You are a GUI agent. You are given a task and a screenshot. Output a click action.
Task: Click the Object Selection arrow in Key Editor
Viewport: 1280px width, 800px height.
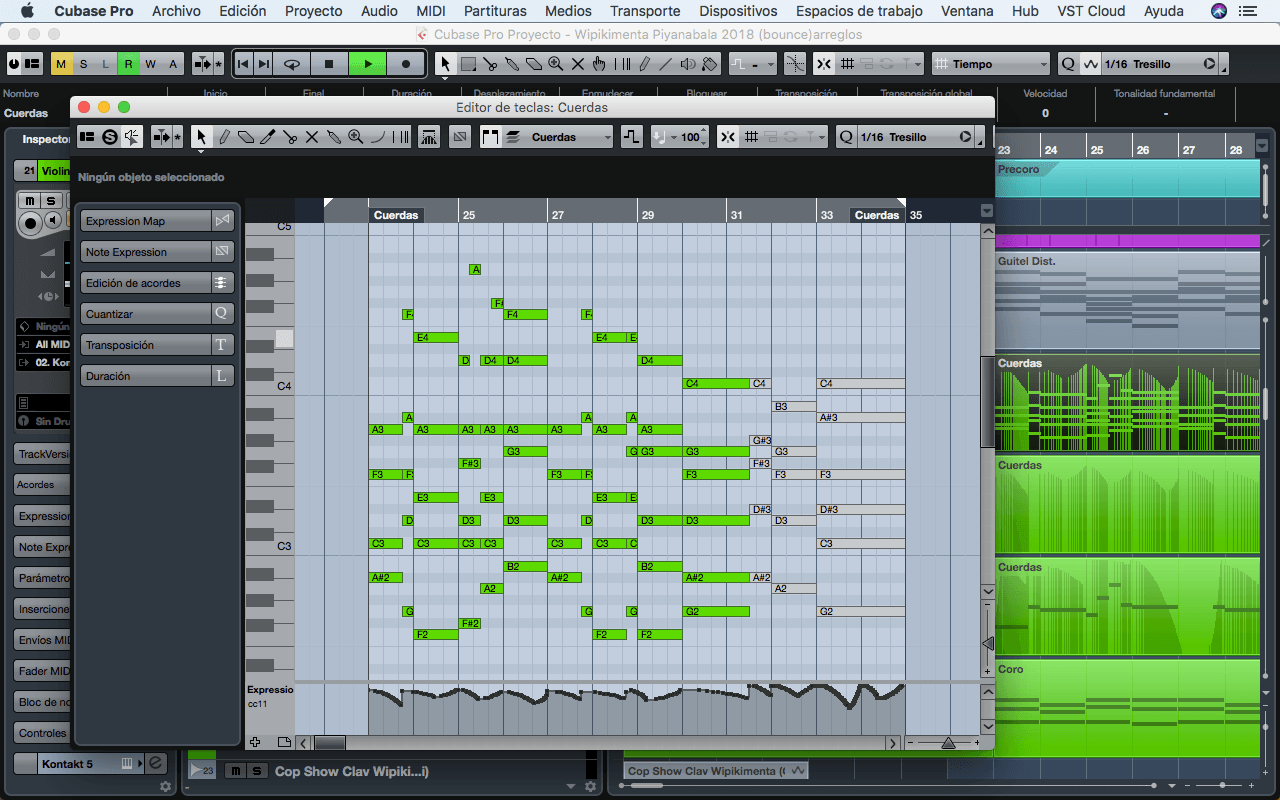(201, 137)
